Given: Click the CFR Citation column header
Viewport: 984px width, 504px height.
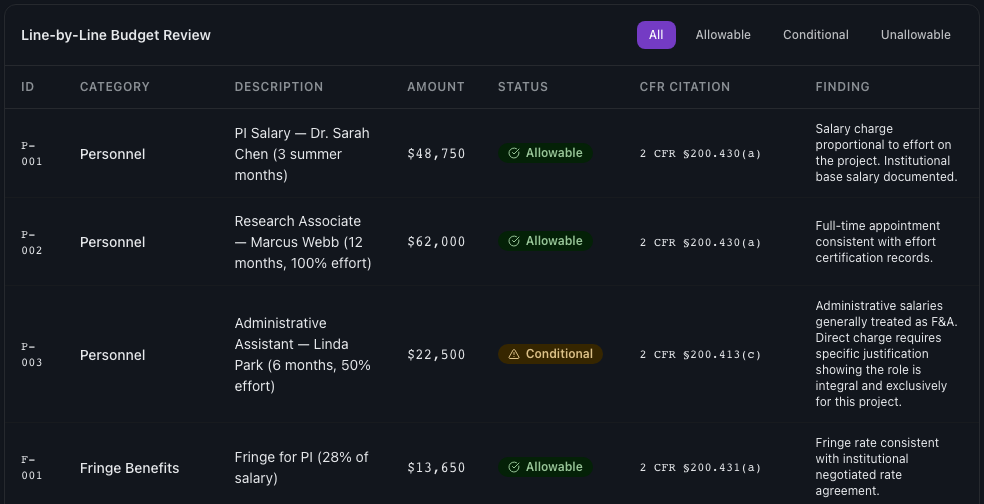Looking at the screenshot, I should click(685, 87).
